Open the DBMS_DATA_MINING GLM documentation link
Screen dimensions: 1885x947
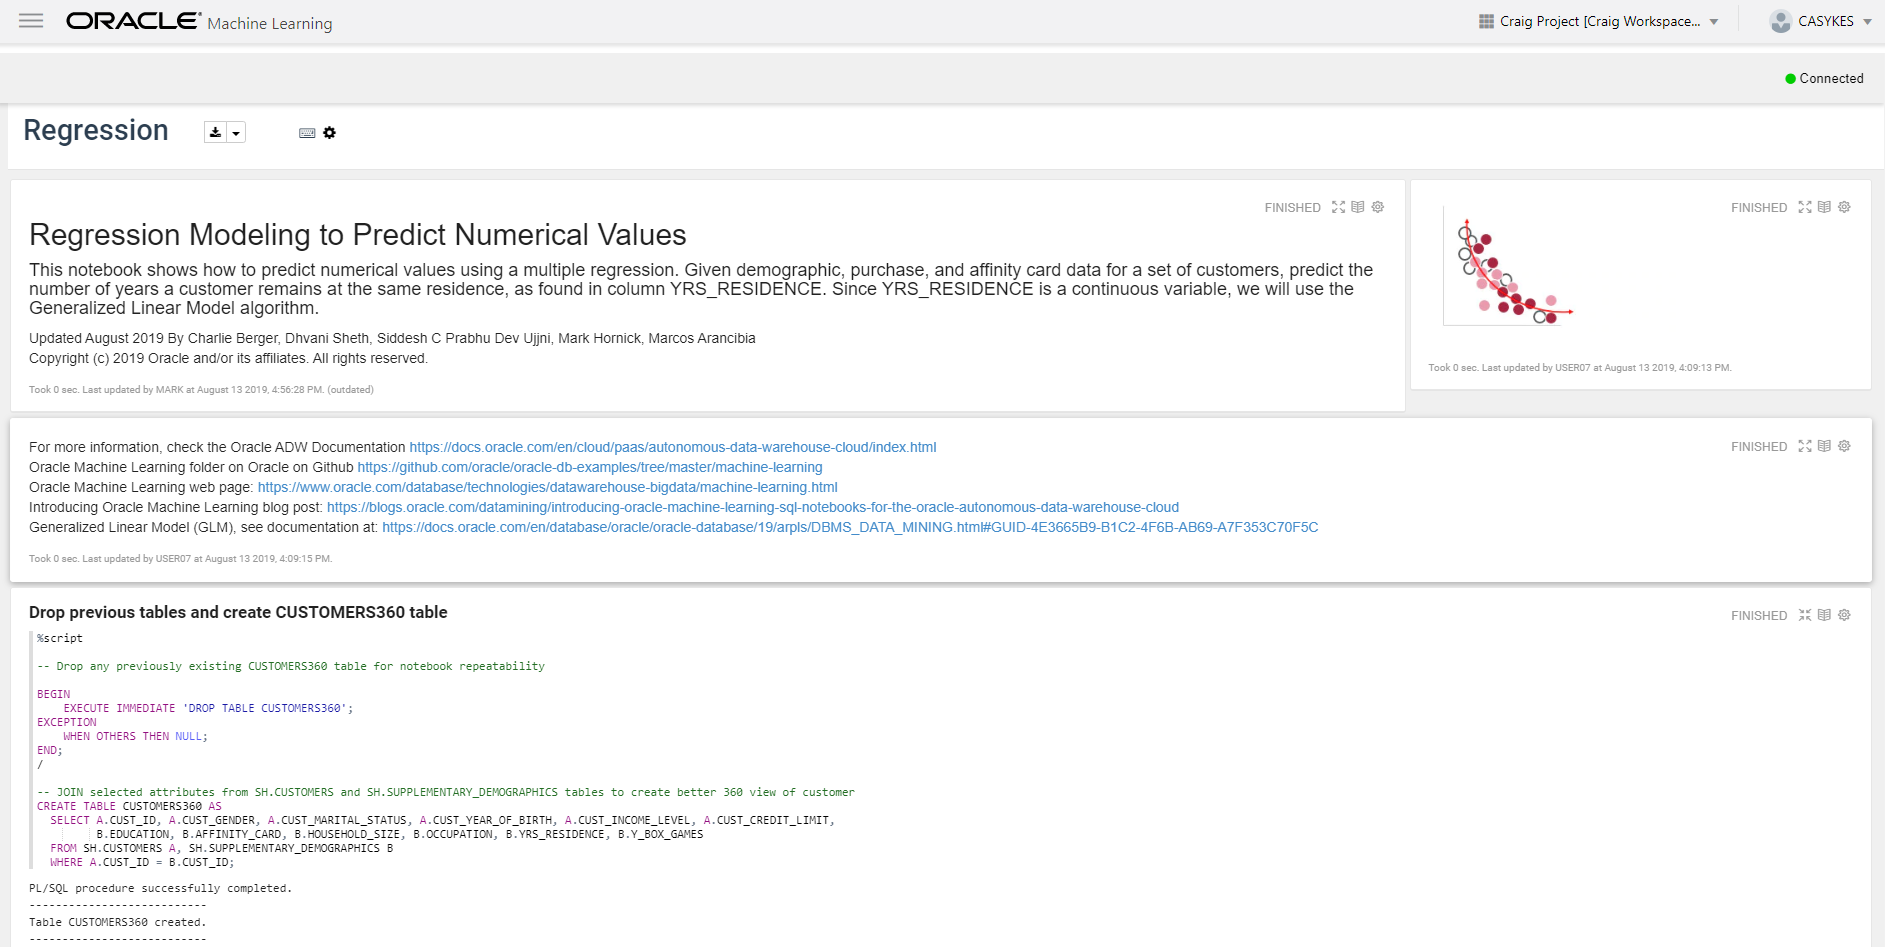[850, 527]
